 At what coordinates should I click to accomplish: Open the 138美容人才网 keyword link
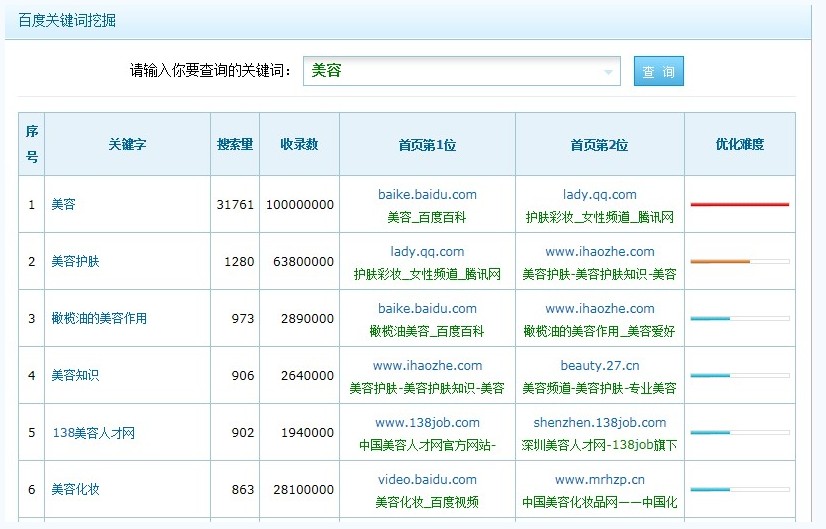pos(93,433)
